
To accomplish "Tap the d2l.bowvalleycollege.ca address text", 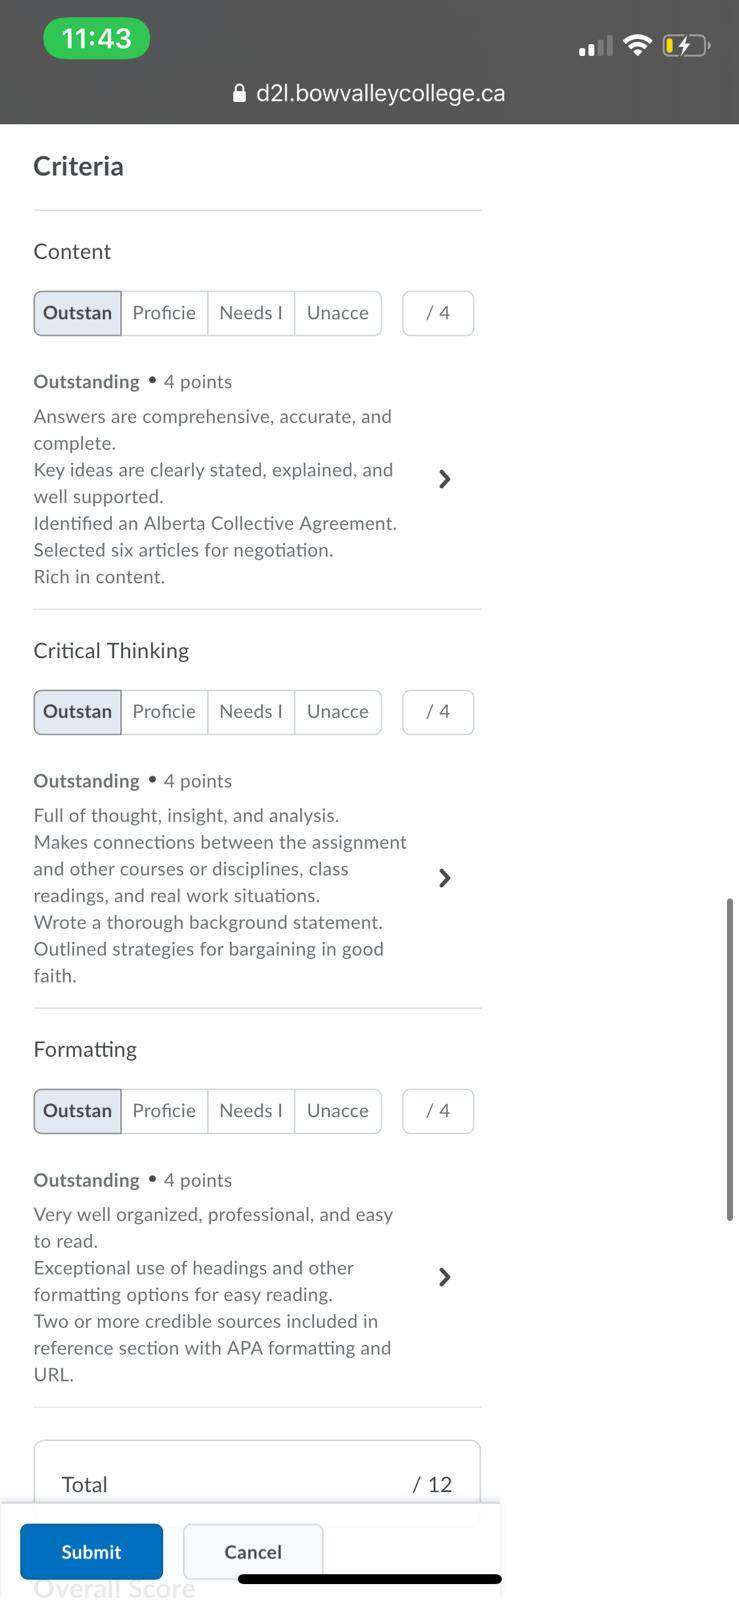I will pos(381,93).
